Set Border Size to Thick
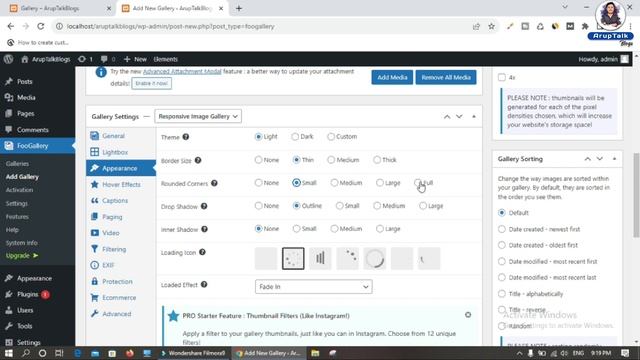This screenshot has height=360, width=640. [377, 160]
